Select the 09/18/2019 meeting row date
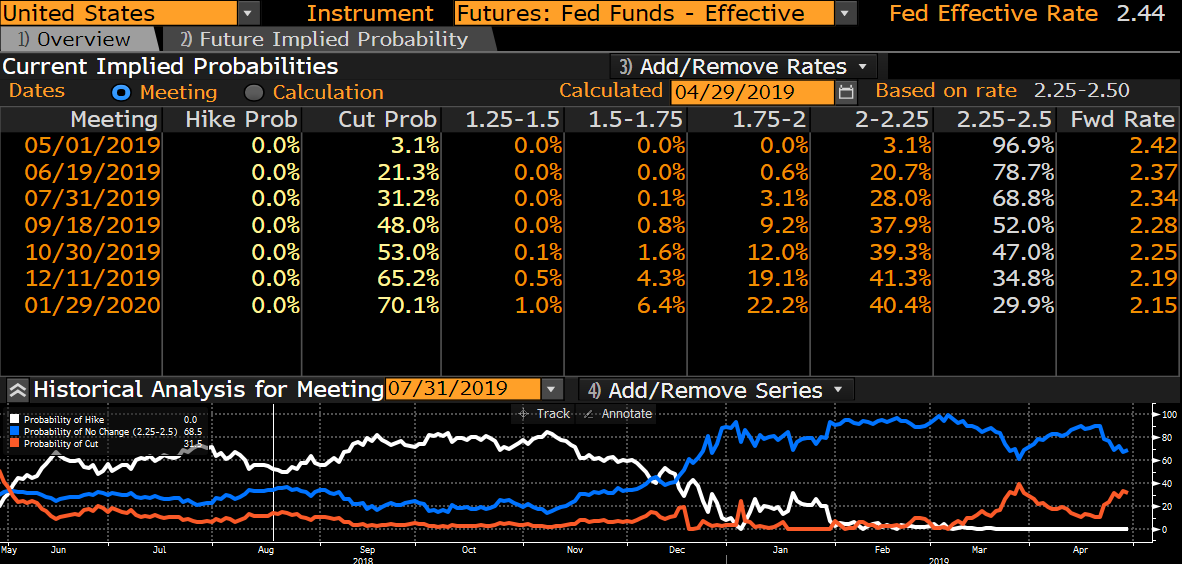 (92, 224)
